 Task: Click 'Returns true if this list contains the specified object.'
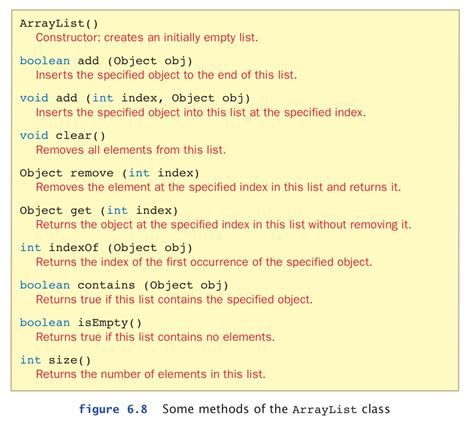click(x=174, y=299)
